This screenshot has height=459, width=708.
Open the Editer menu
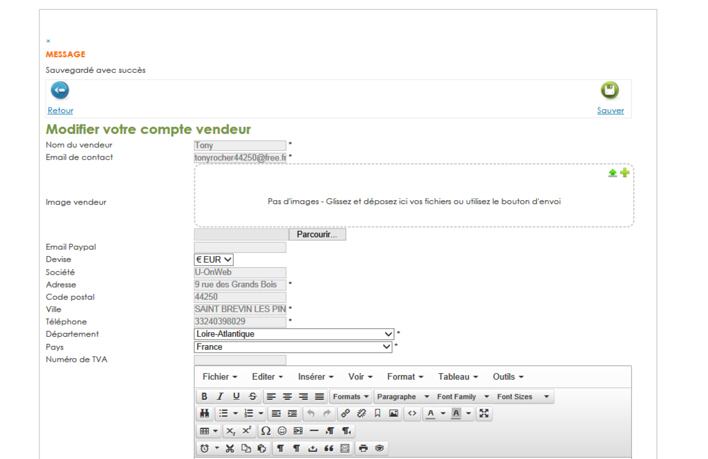267,376
